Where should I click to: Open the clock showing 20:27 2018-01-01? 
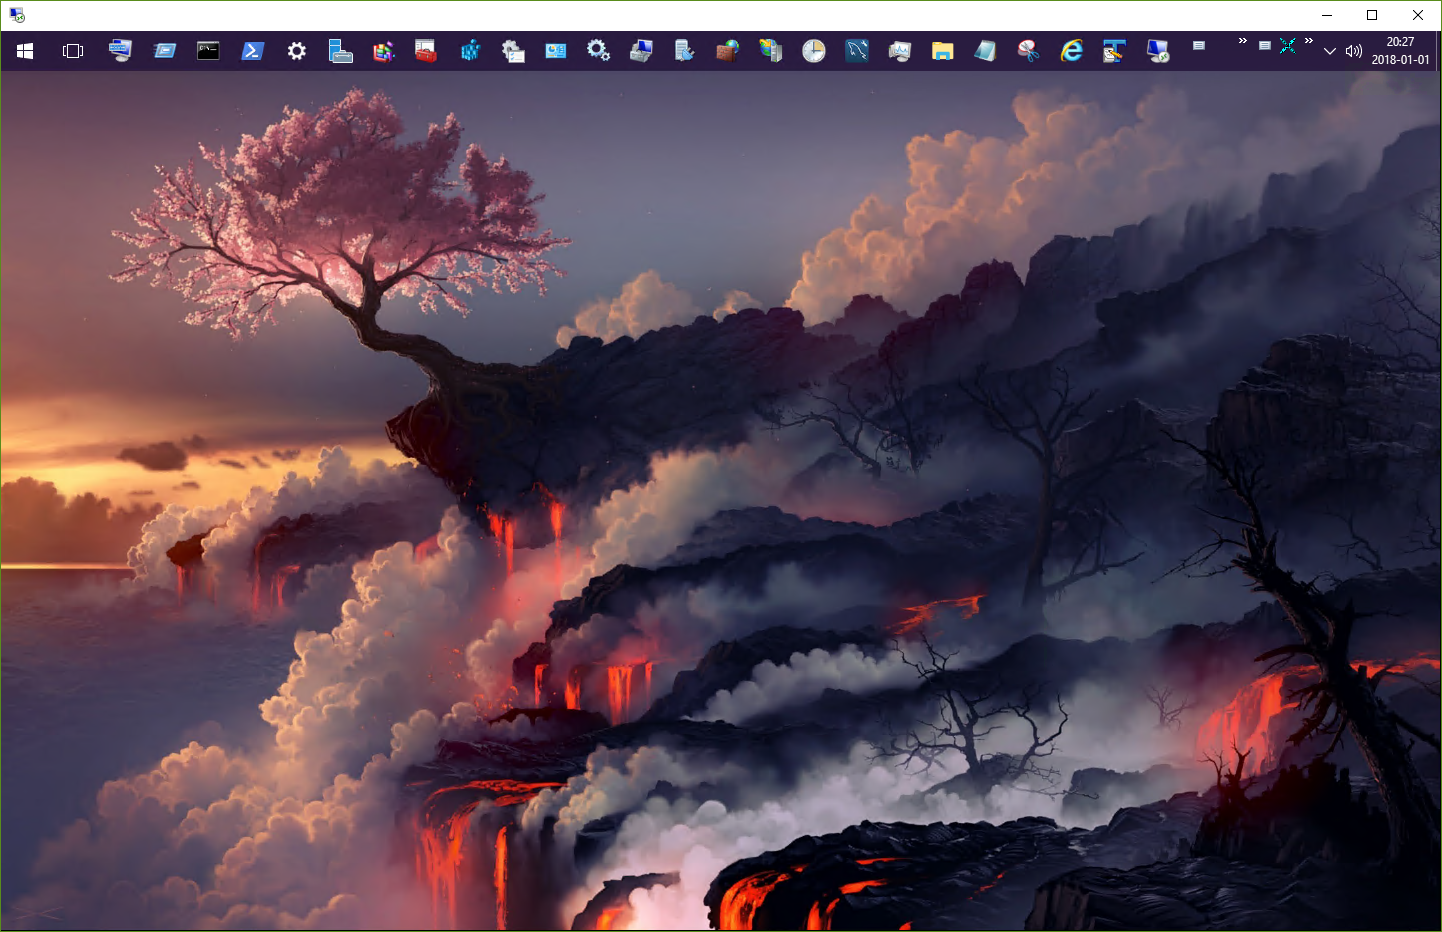tap(1400, 51)
